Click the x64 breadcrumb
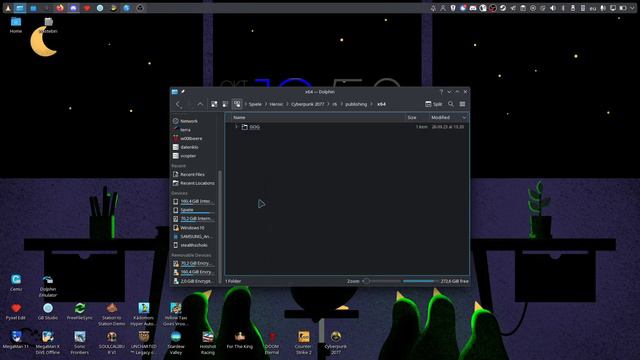This screenshot has width=640, height=360. 381,104
